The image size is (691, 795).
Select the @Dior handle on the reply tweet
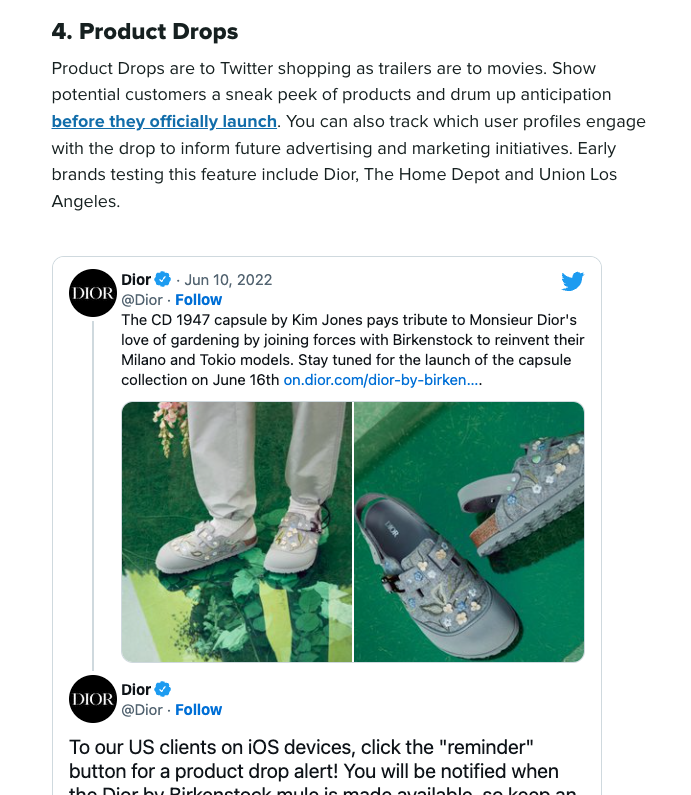(142, 710)
